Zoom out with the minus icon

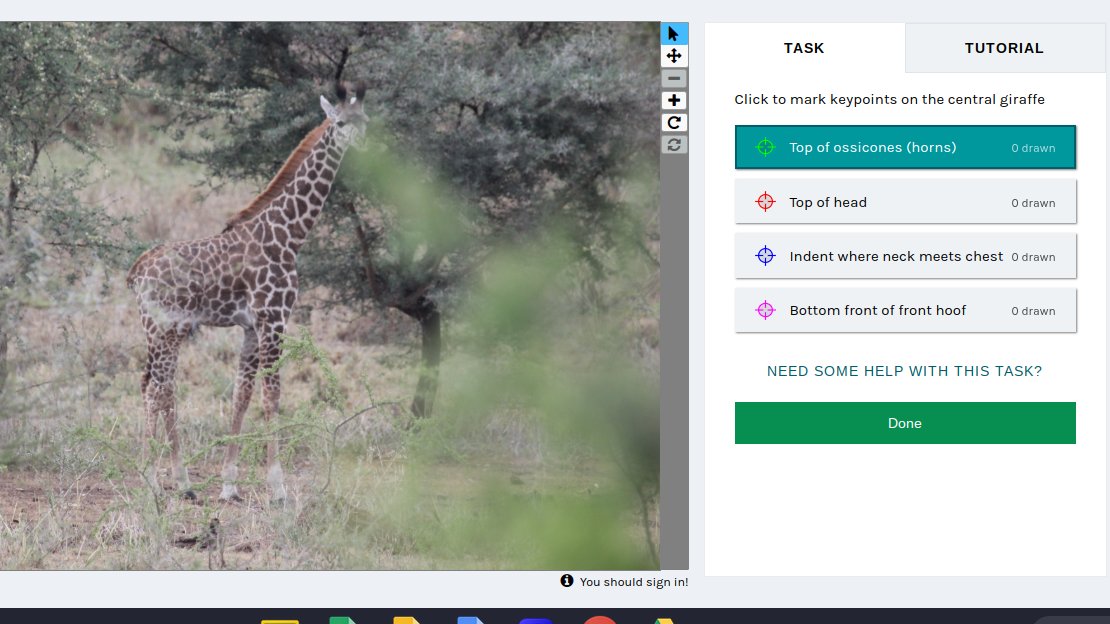pyautogui.click(x=673, y=78)
